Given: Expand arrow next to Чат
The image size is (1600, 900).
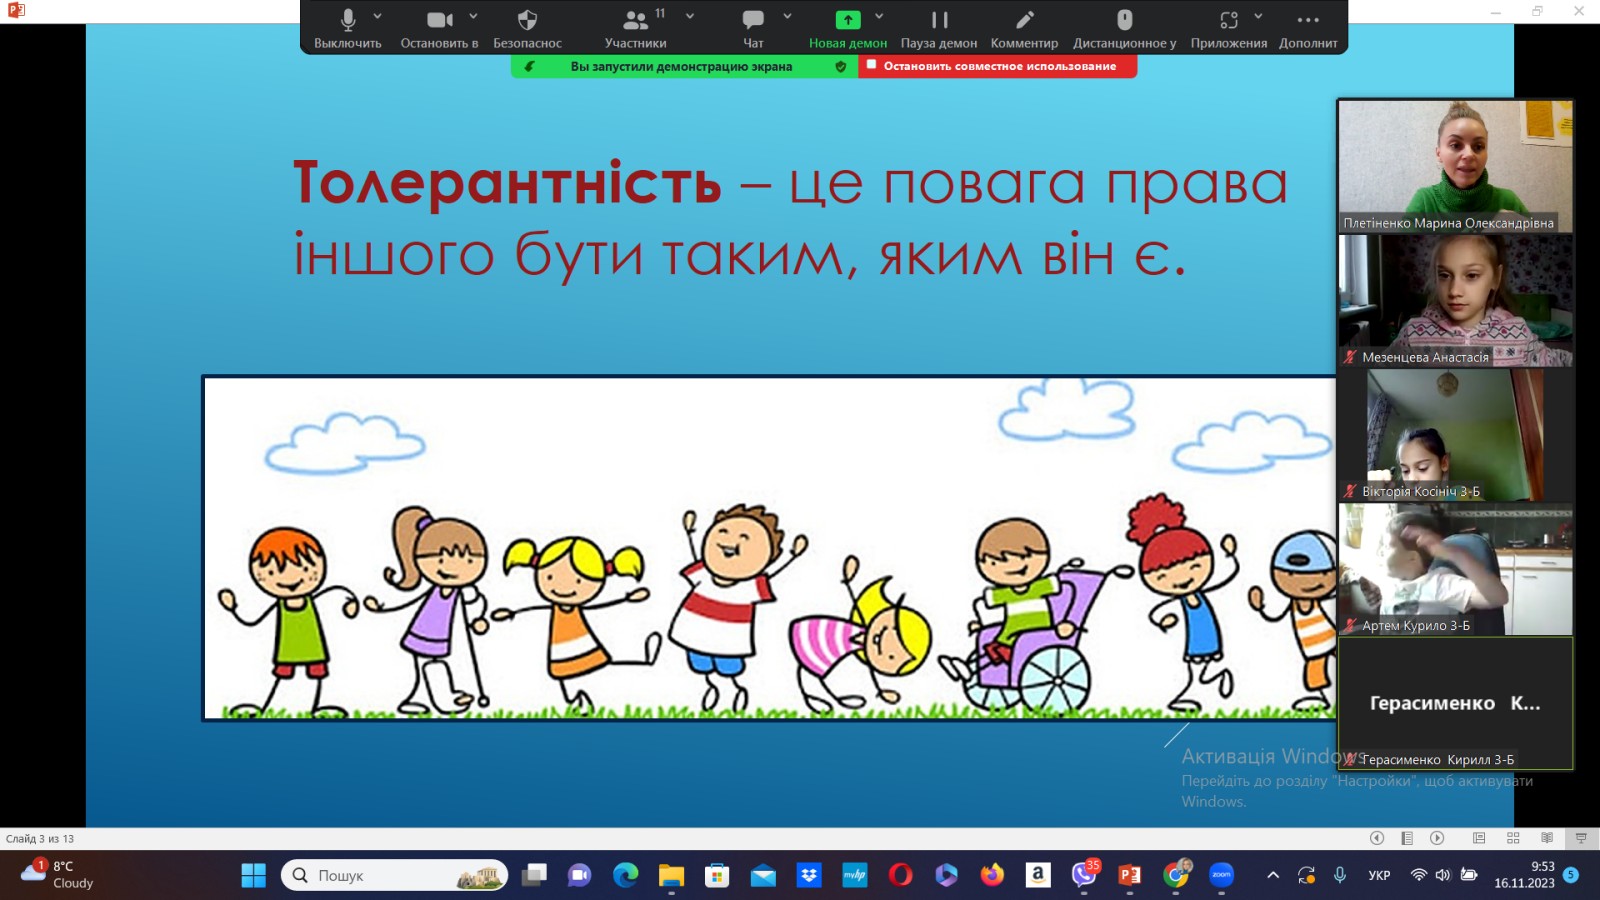Looking at the screenshot, I should click(787, 17).
